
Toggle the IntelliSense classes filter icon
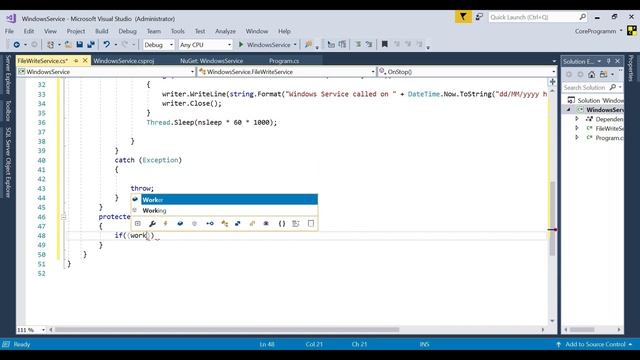224,223
